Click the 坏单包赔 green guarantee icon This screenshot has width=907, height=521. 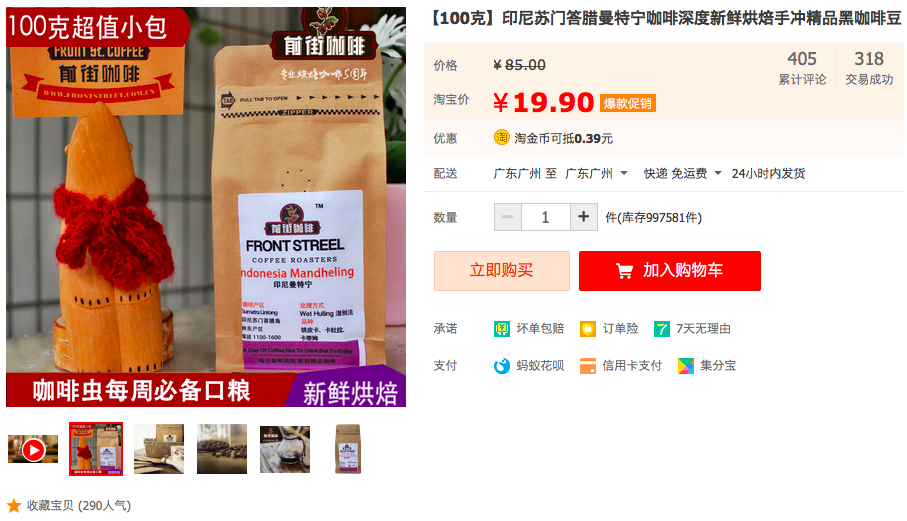pos(502,329)
